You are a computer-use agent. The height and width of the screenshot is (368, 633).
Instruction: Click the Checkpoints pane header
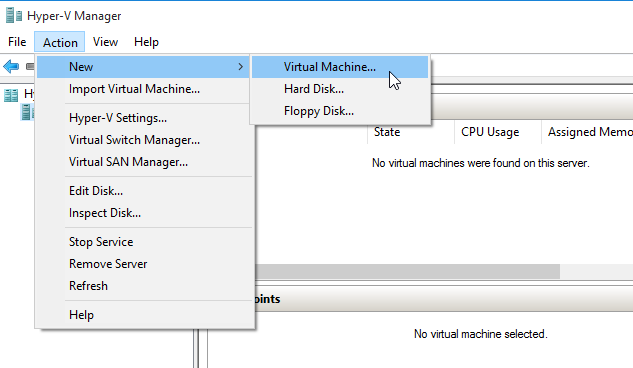pos(444,299)
